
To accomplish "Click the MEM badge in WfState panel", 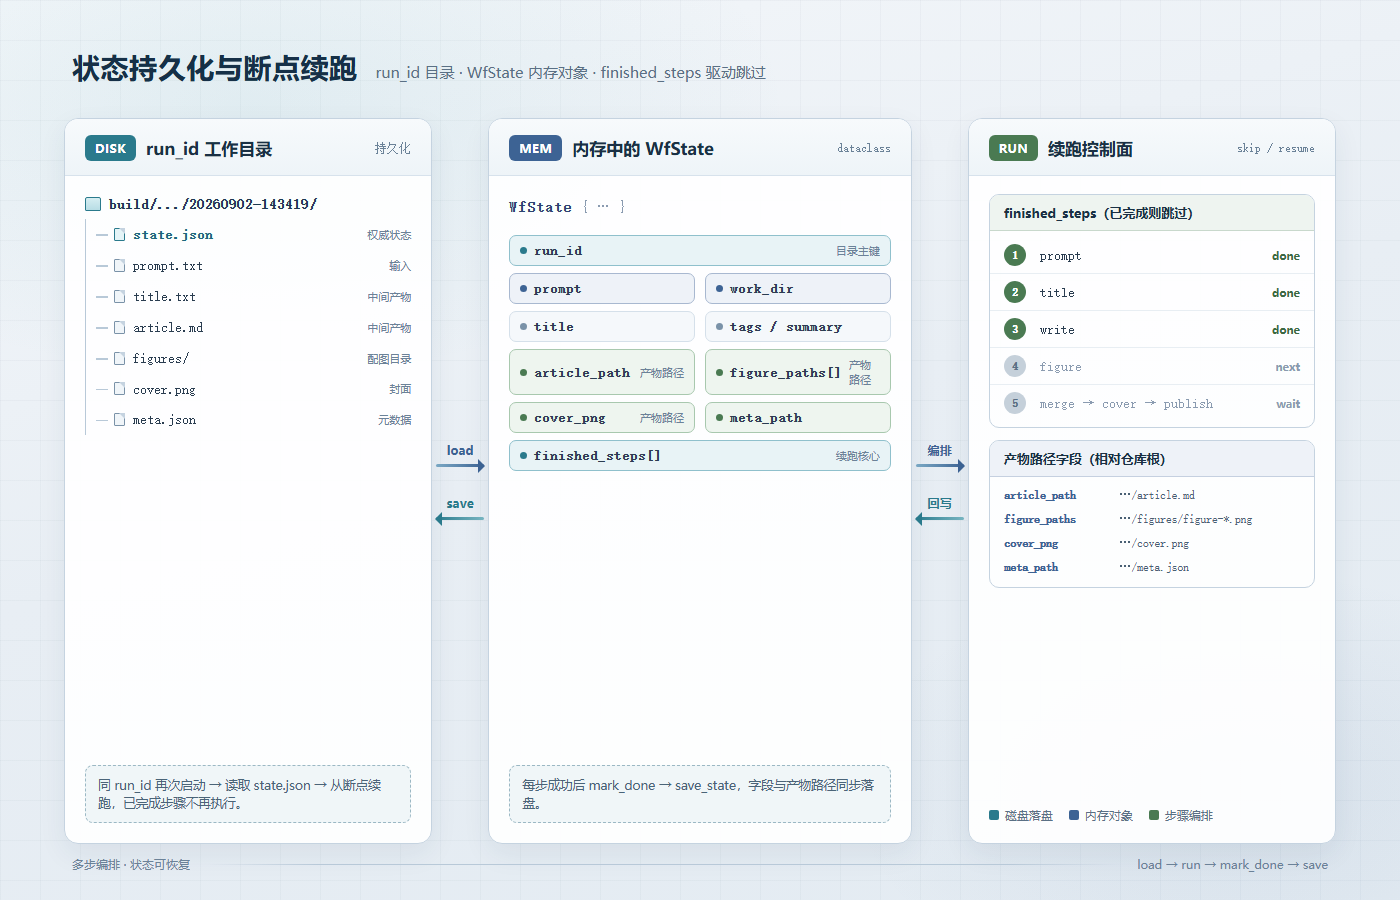I will tap(535, 148).
